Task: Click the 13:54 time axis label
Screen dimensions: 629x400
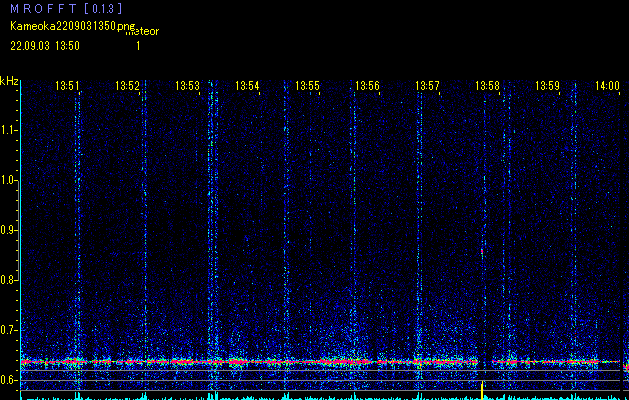Action: 247,86
